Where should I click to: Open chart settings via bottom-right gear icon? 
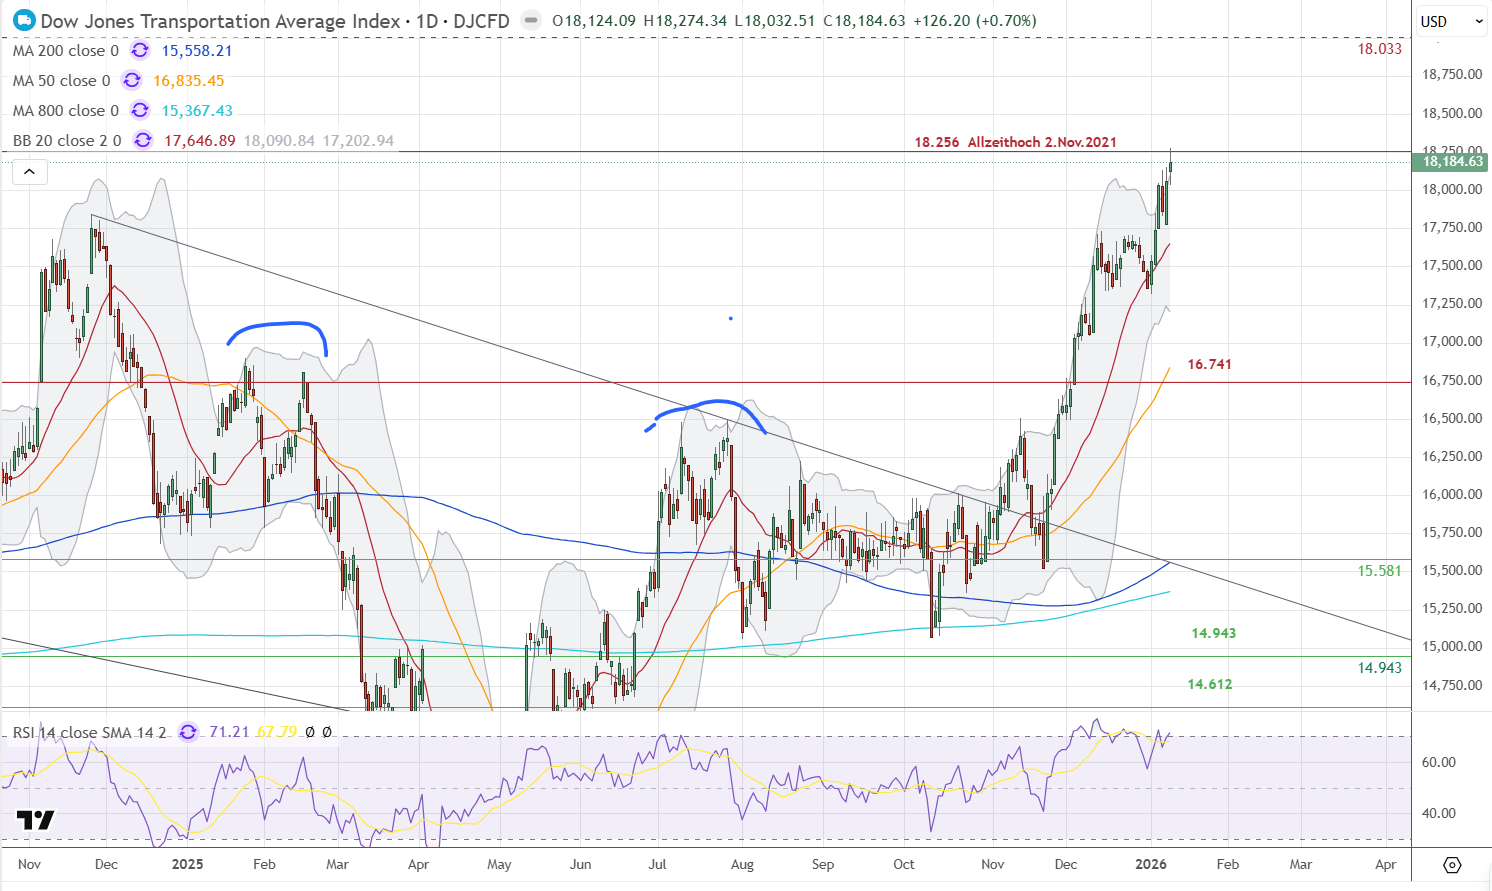(1452, 864)
